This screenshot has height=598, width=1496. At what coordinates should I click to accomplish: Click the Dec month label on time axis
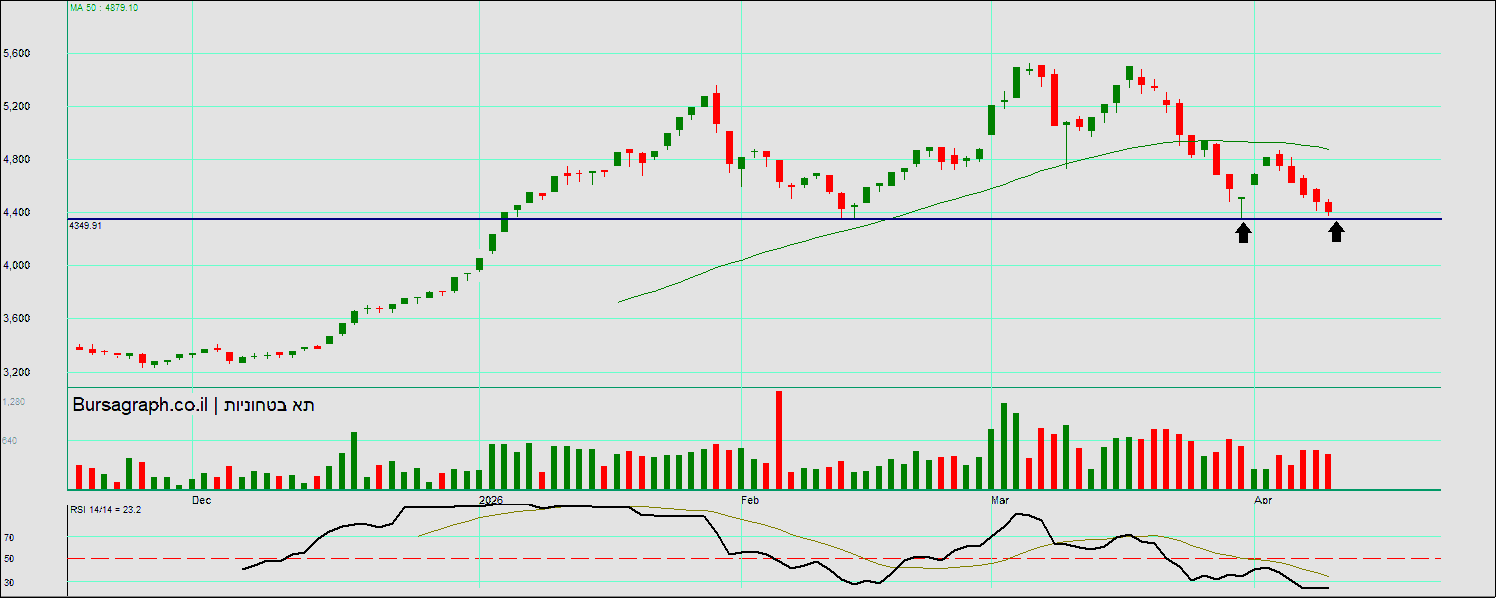(x=201, y=498)
